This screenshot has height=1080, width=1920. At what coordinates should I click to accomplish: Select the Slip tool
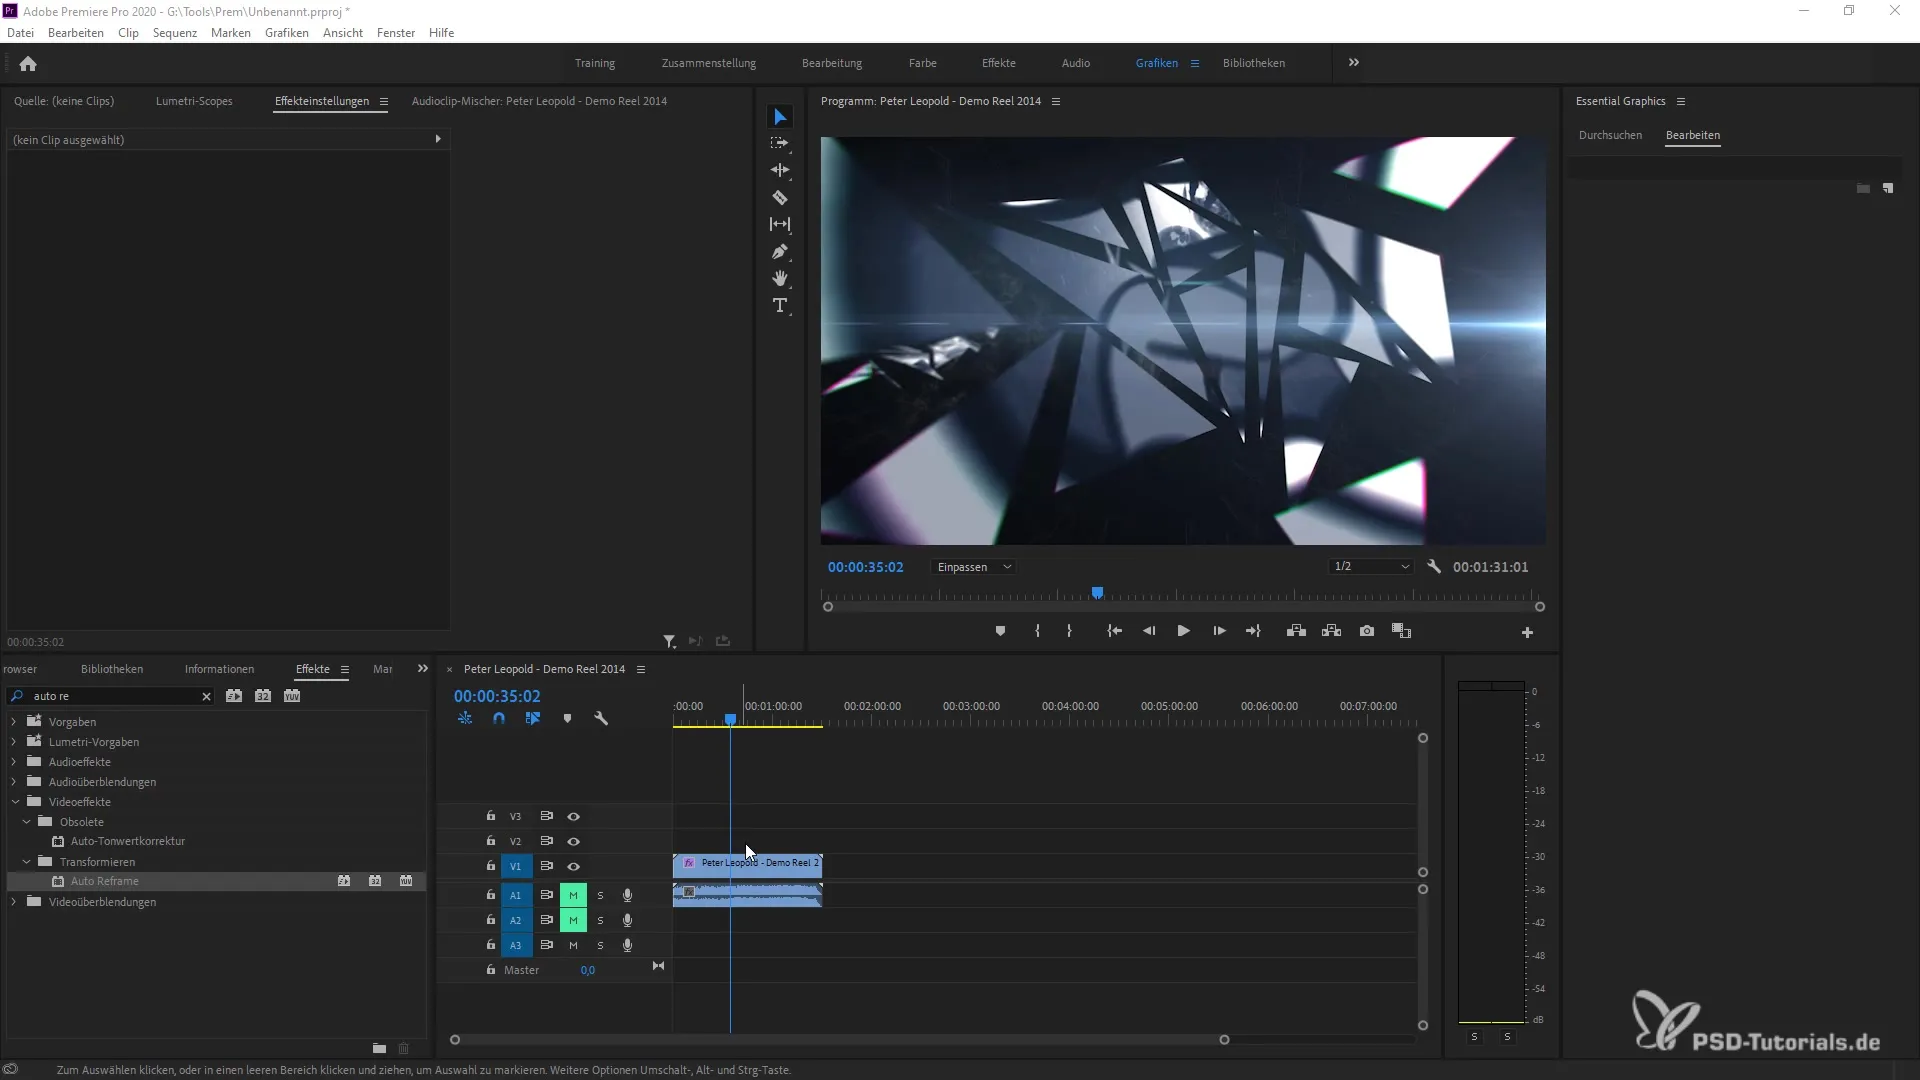pos(780,224)
